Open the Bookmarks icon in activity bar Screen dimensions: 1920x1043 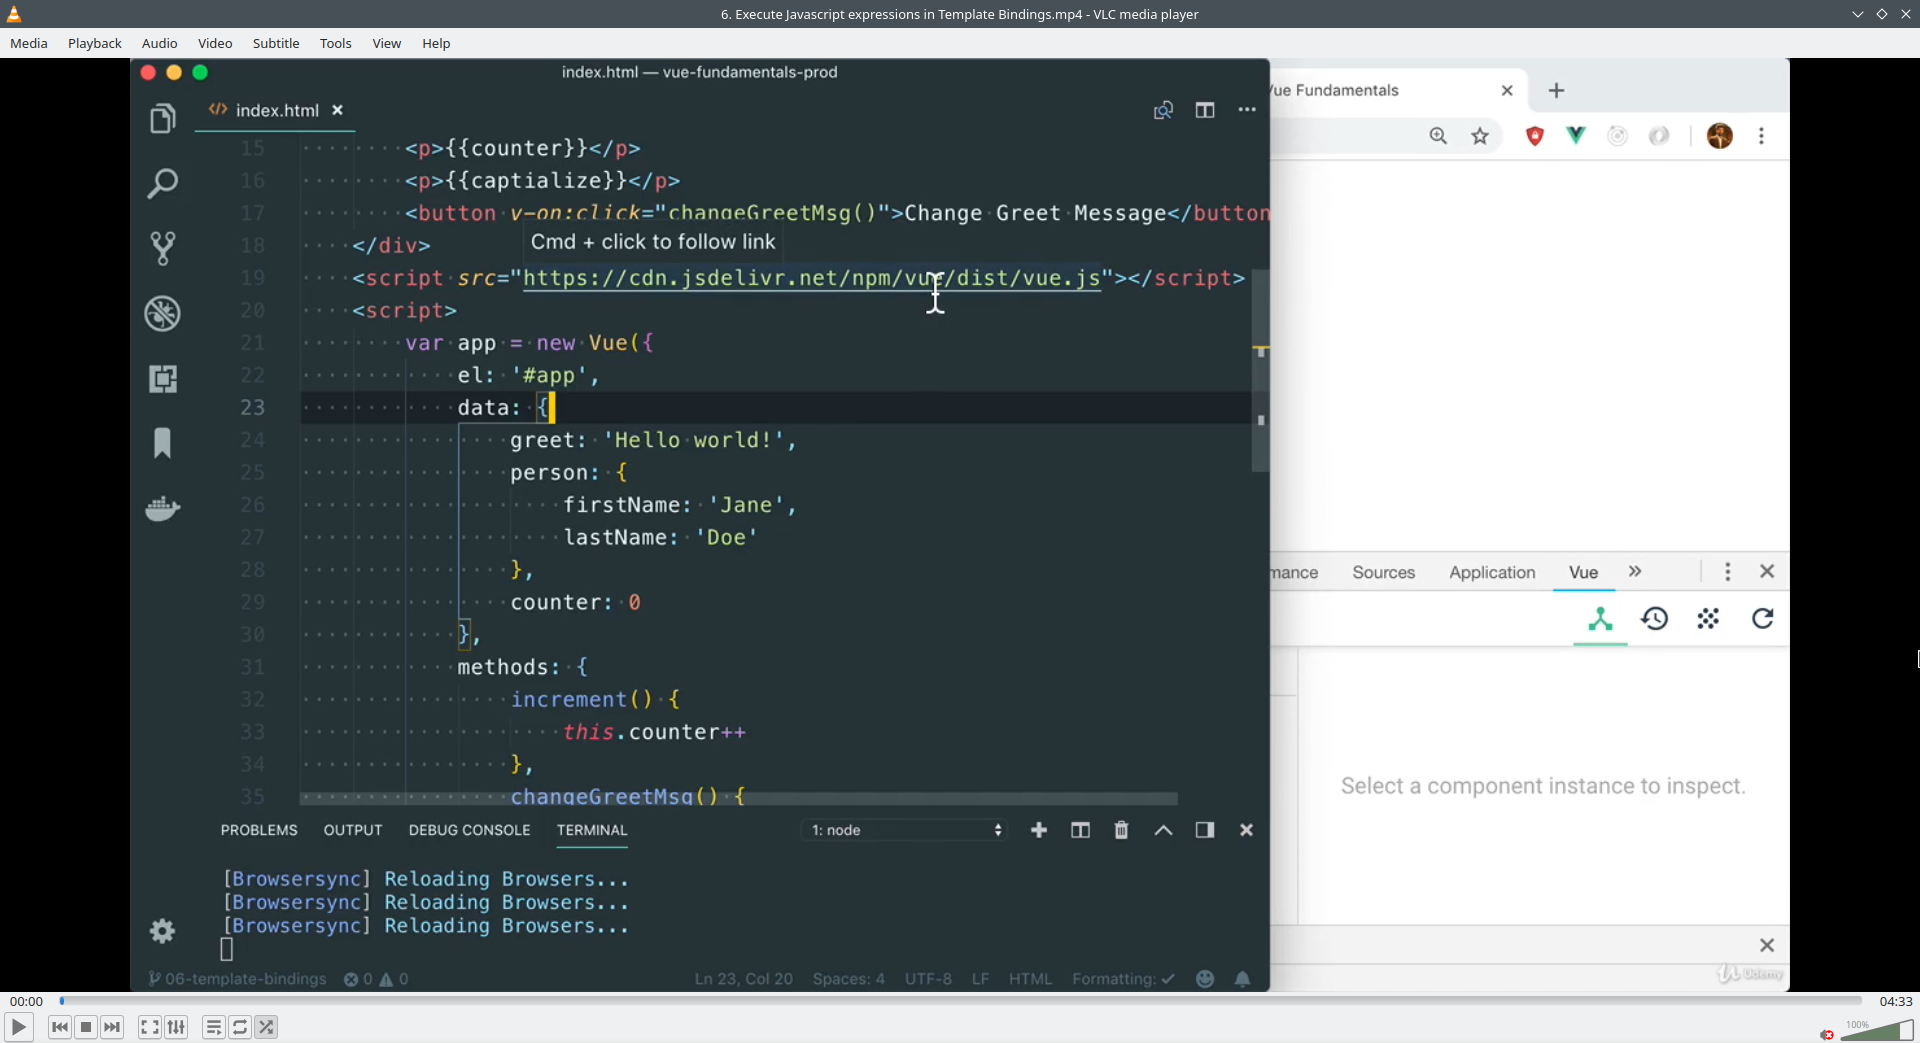[162, 443]
